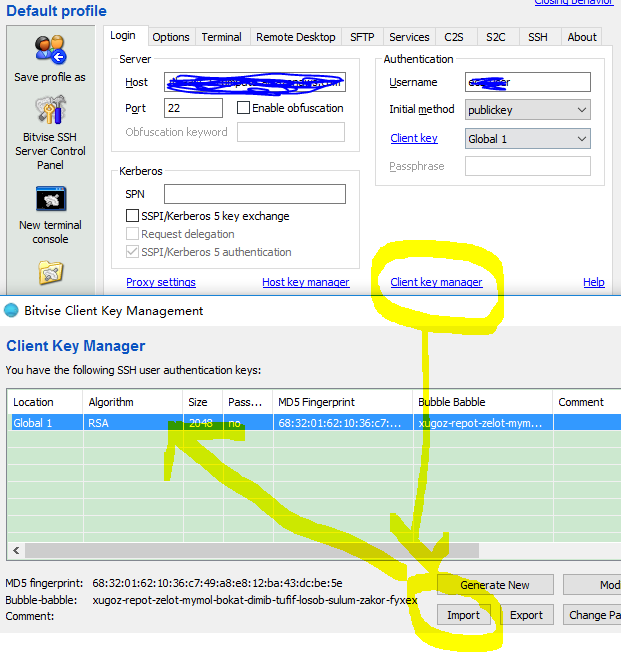Open Client key manager link
621x652 pixels.
point(436,282)
